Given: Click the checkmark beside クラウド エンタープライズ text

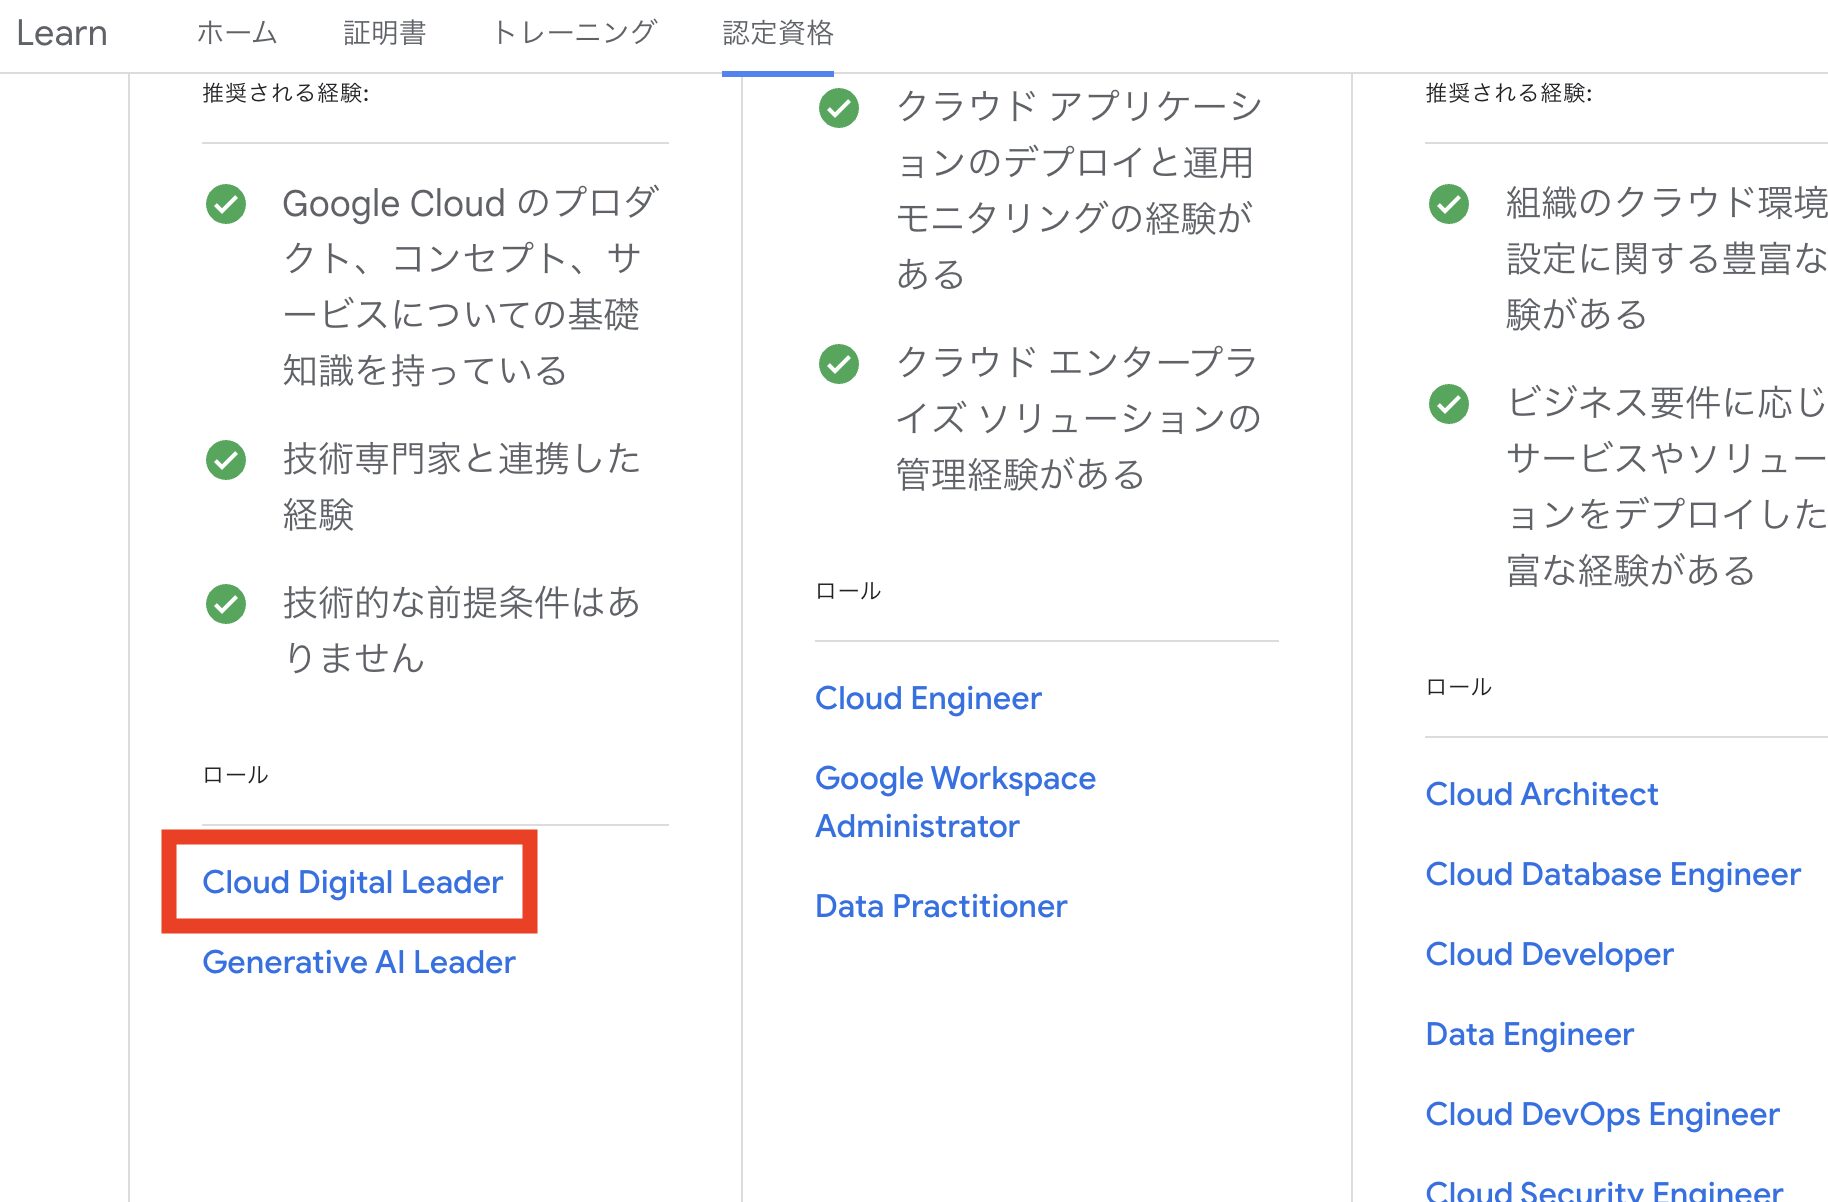Looking at the screenshot, I should 839,364.
